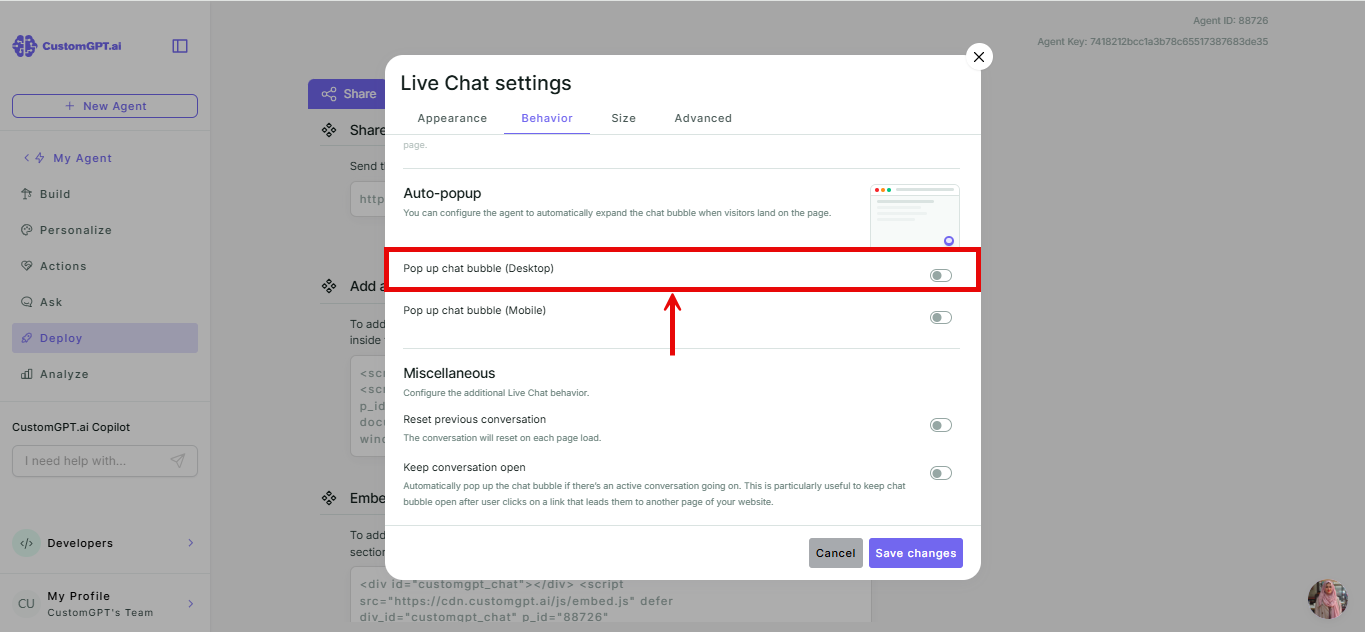Enable Pop up chat bubble (Desktop)
1365x632 pixels.
click(941, 275)
